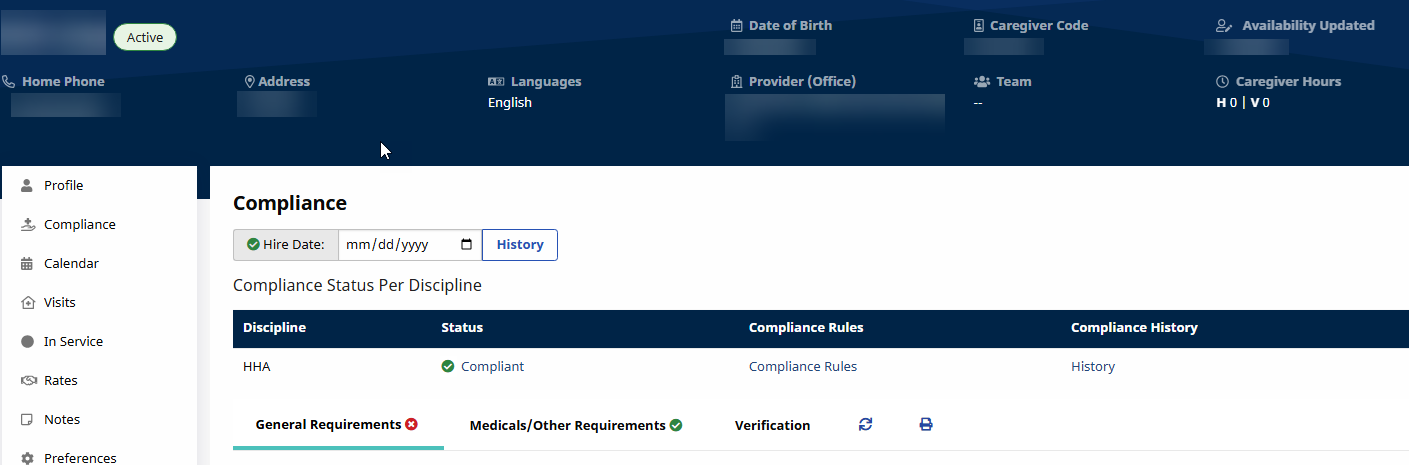The height and width of the screenshot is (465, 1409).
Task: Click the History button beside Hire Date
Action: coord(520,245)
